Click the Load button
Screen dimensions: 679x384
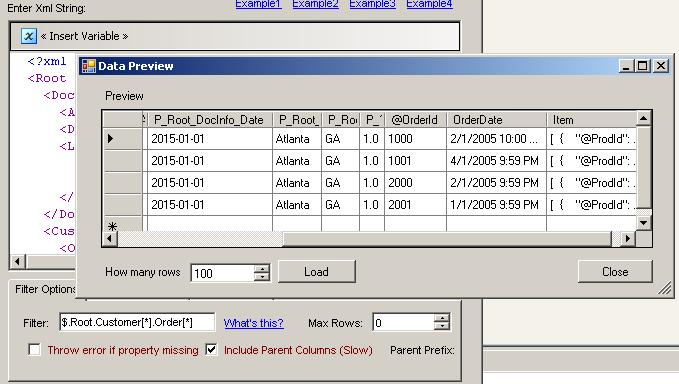click(x=317, y=271)
